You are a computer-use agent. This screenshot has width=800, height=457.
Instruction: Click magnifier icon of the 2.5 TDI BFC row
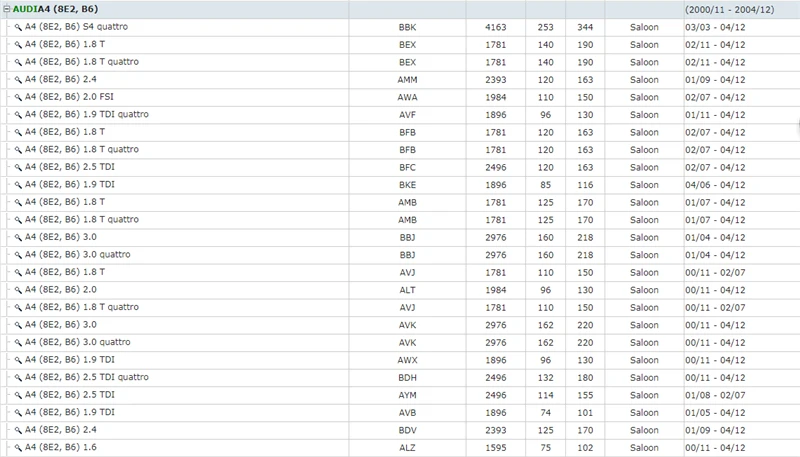pos(18,167)
